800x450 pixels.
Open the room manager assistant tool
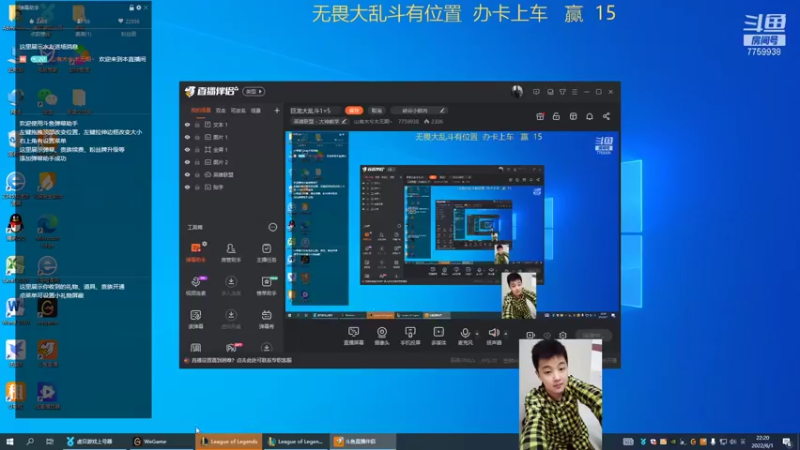(231, 252)
